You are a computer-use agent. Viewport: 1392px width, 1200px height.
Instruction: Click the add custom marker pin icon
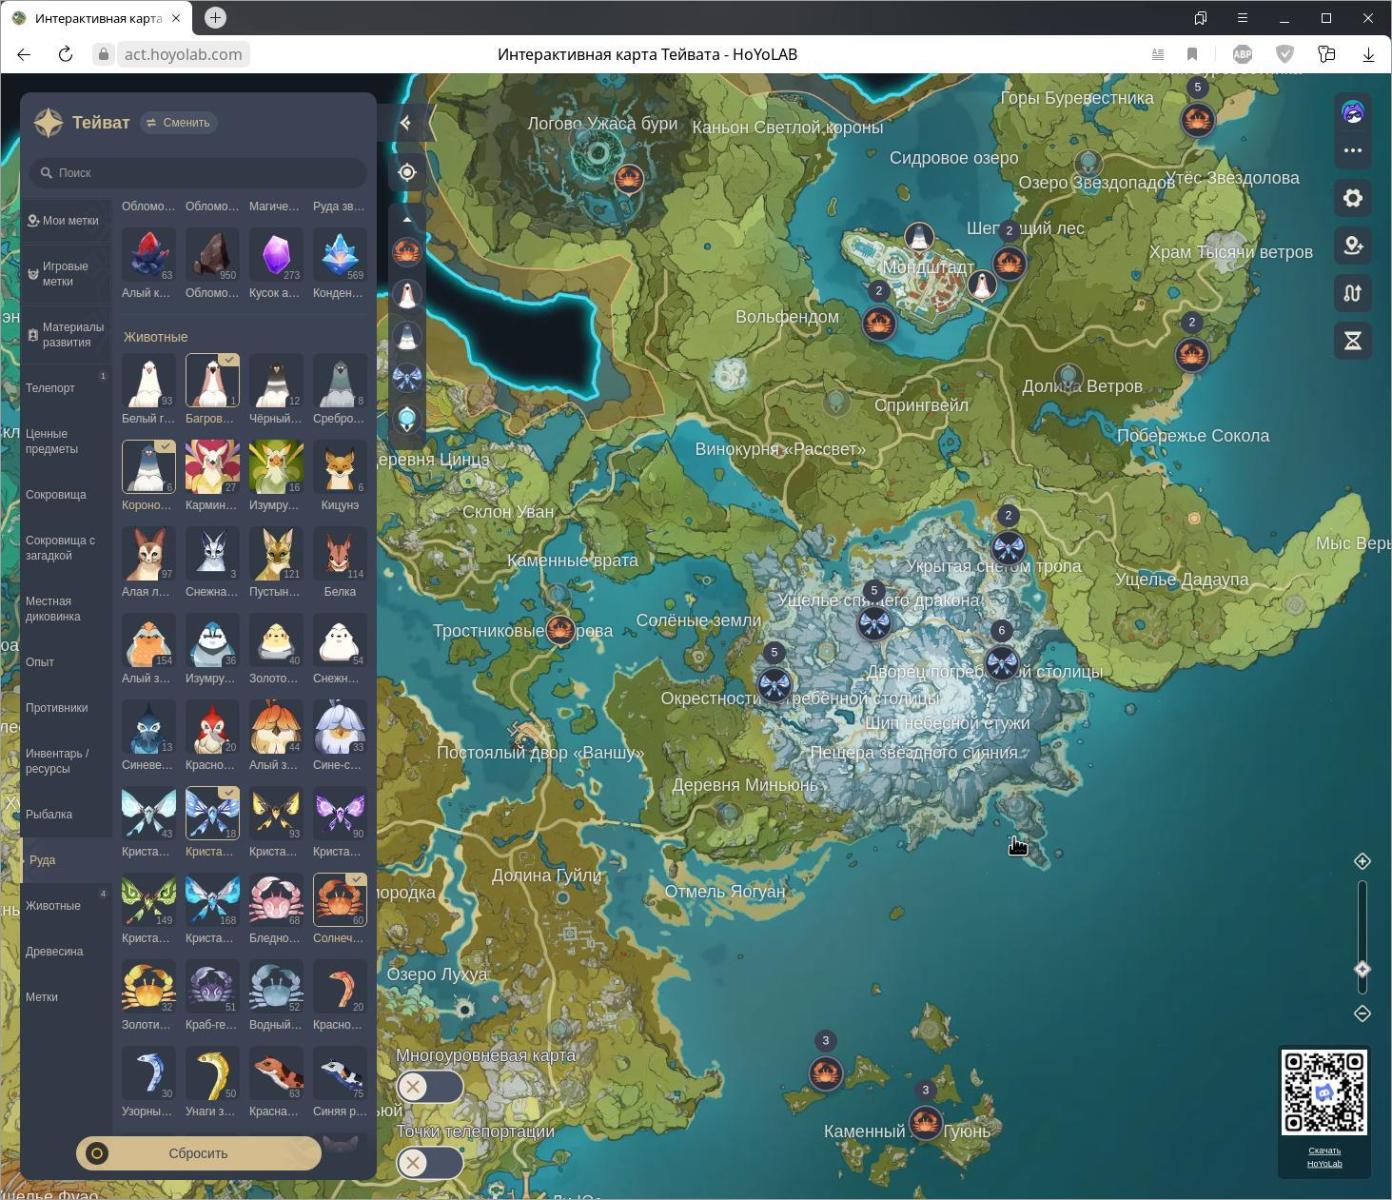pyautogui.click(x=1353, y=245)
